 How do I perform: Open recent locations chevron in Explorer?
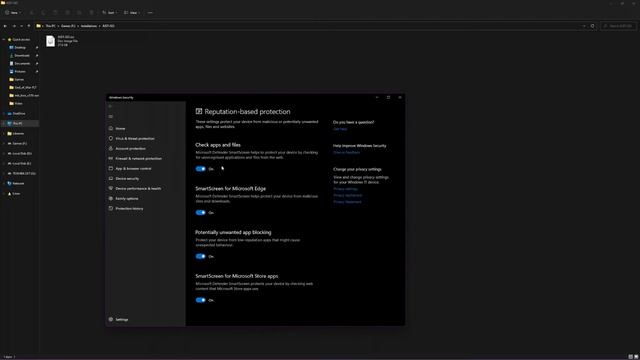(x=22, y=26)
